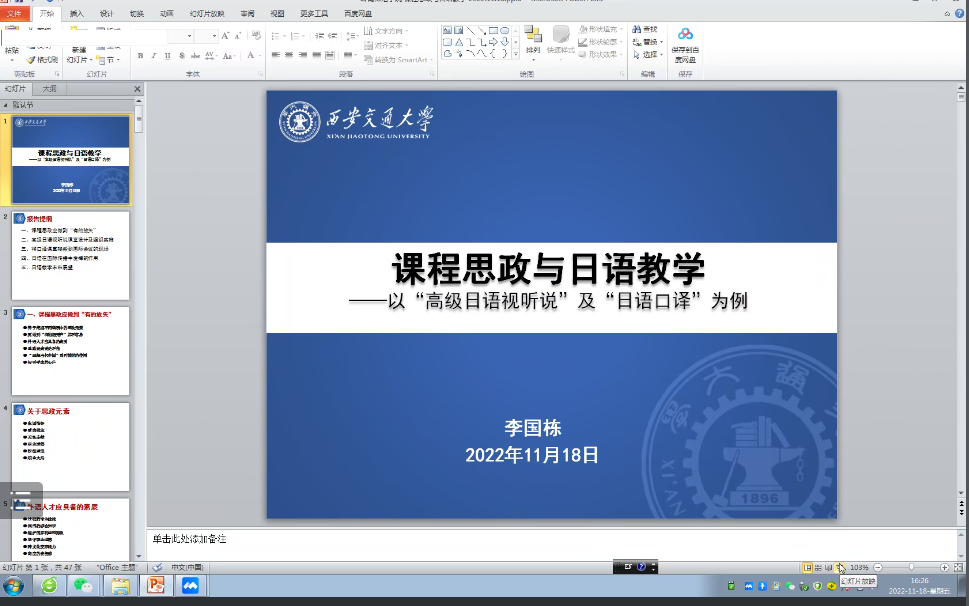The height and width of the screenshot is (606, 969).
Task: Open WeChat from the Windows taskbar
Action: pos(84,586)
